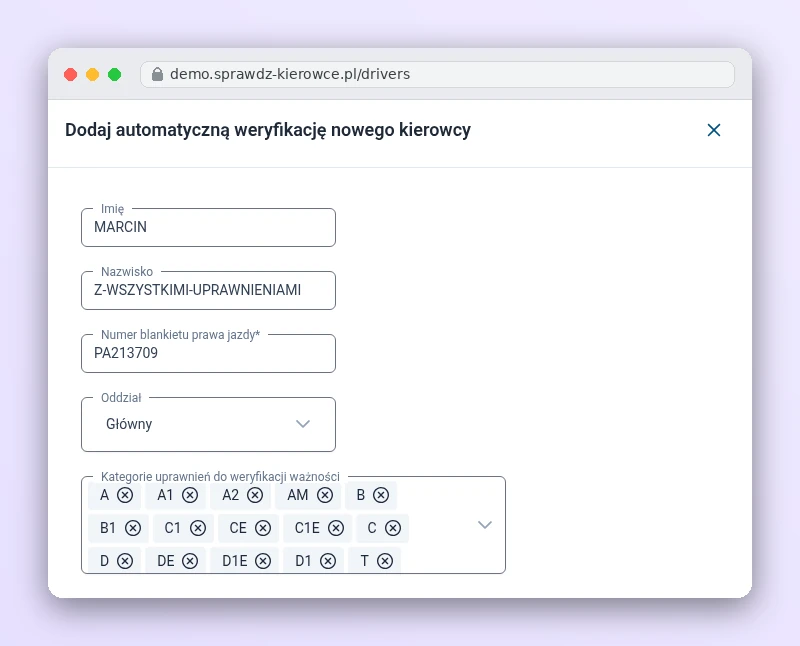Click the yellow minimize window button
The image size is (800, 646).
pos(92,74)
